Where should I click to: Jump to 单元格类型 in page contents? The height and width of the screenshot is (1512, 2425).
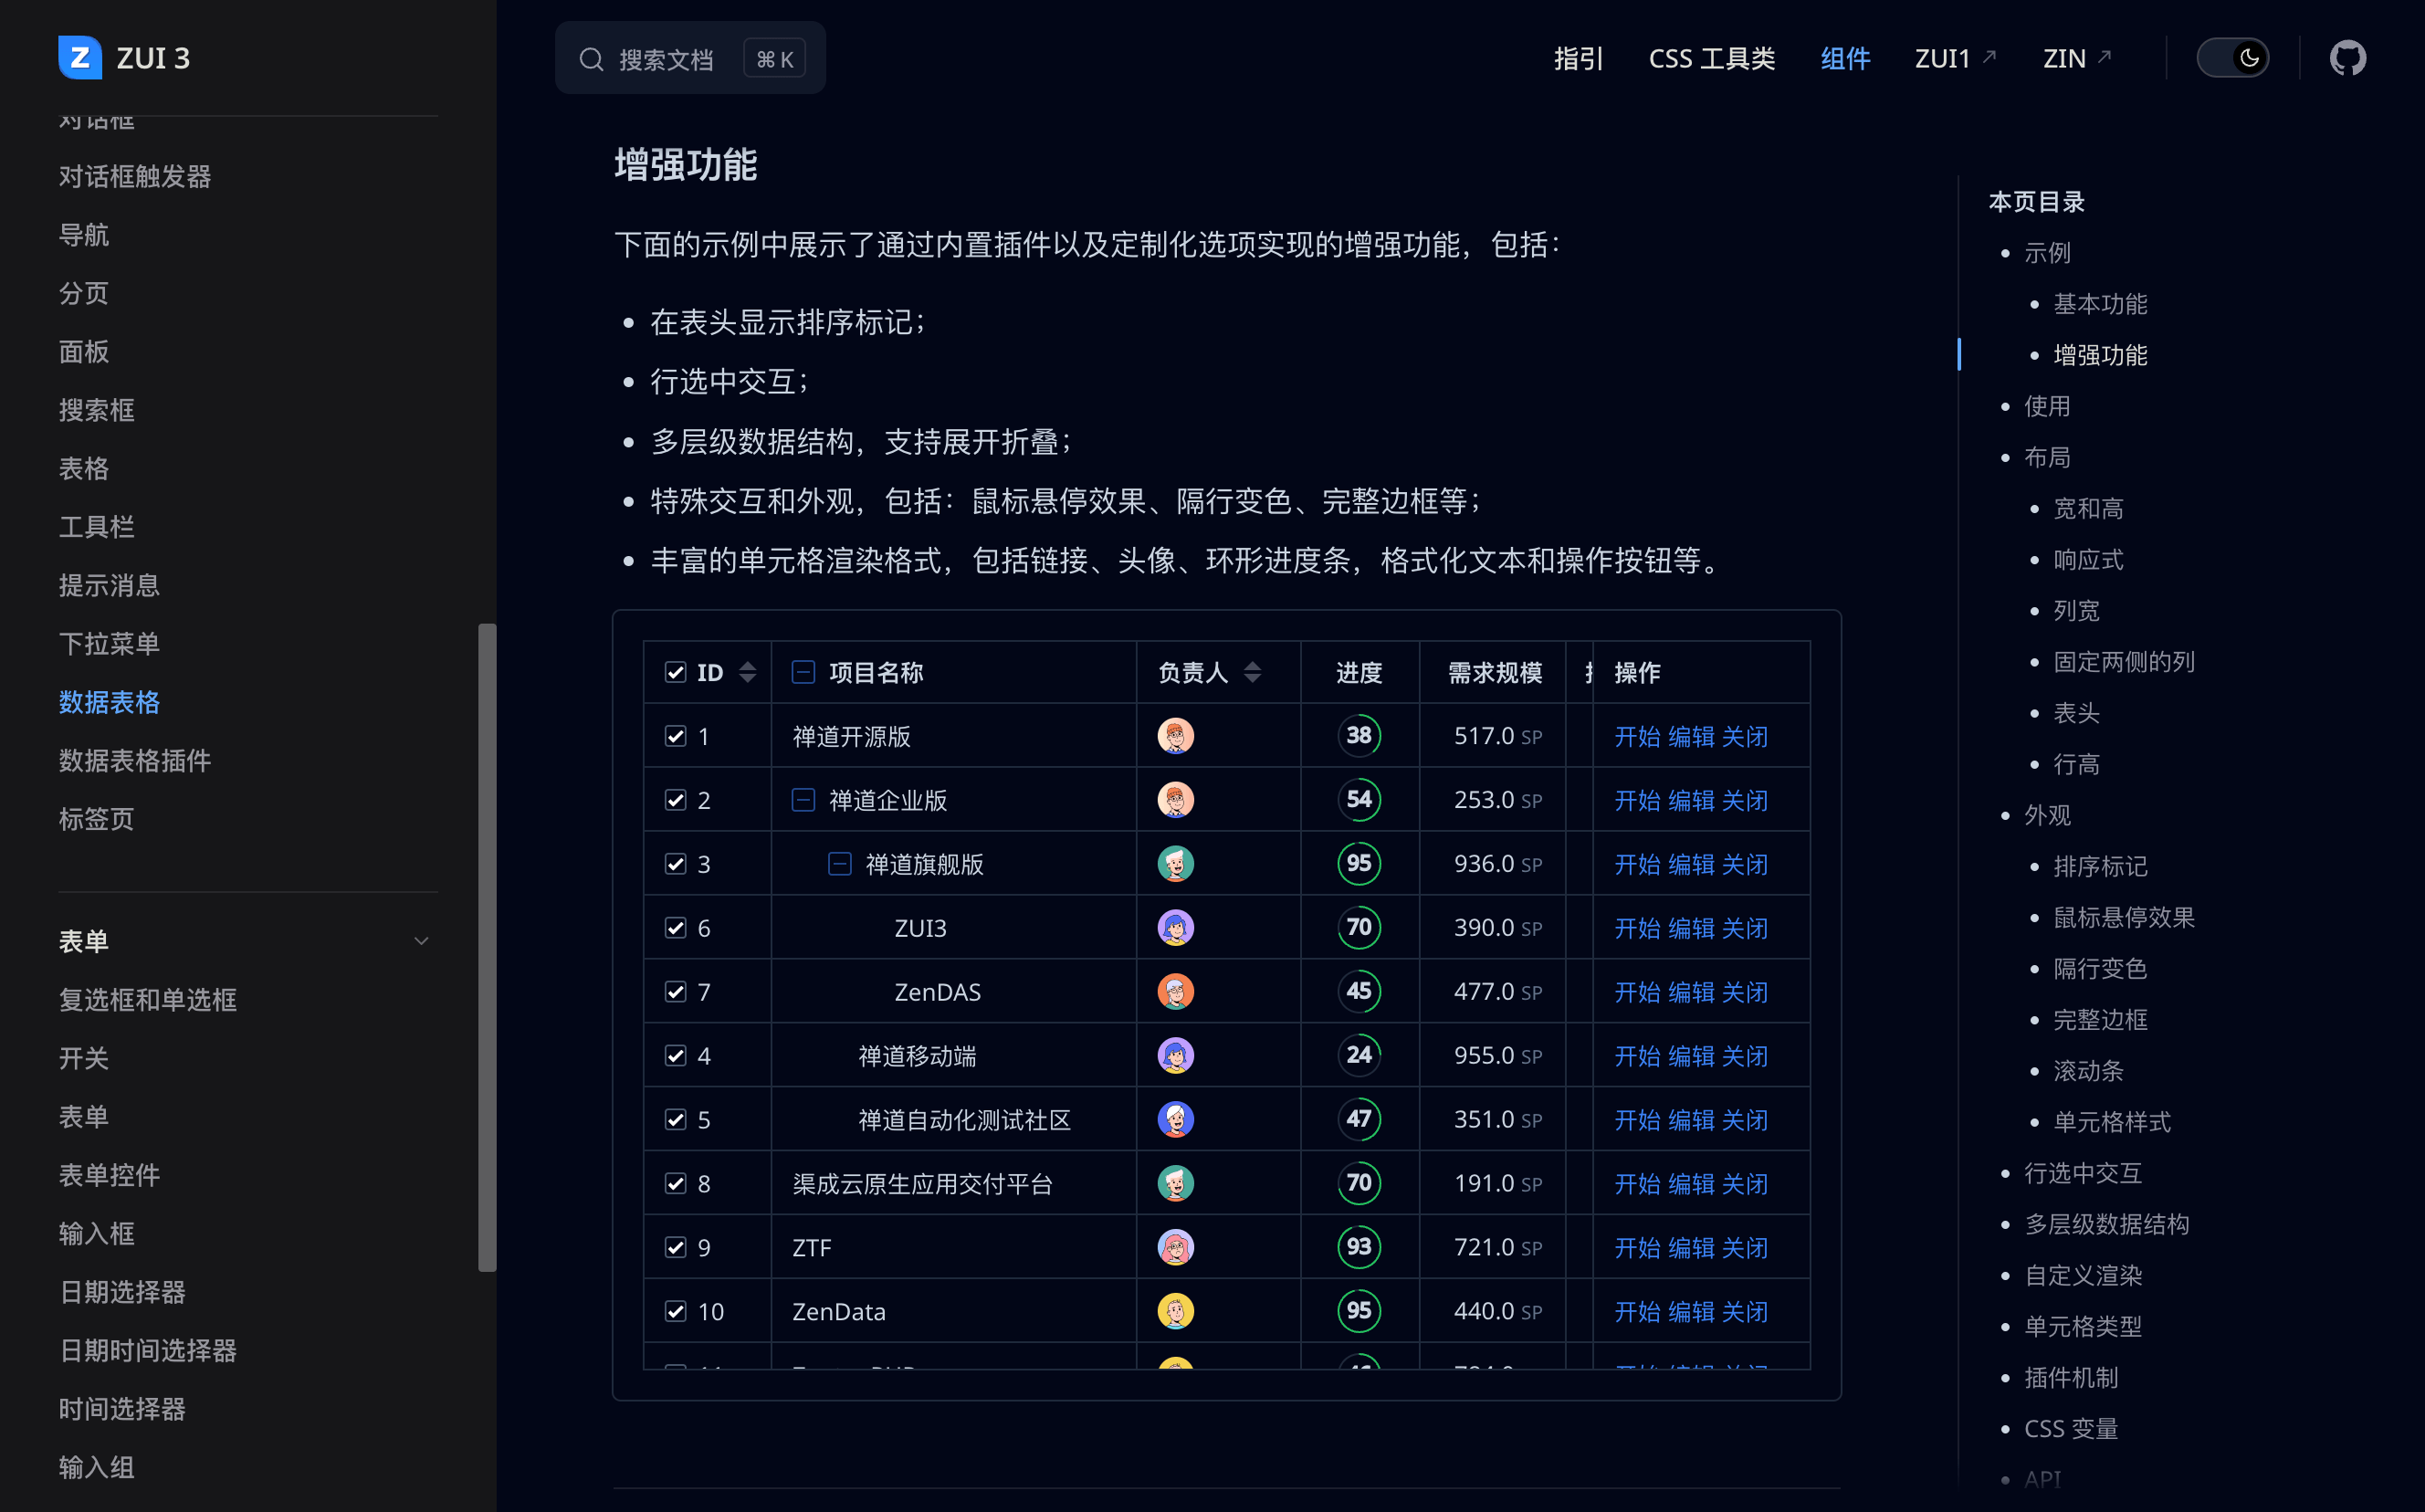coord(2082,1327)
